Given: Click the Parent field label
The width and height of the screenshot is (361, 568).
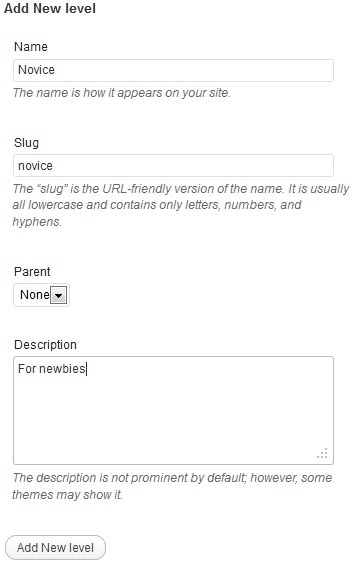Looking at the screenshot, I should click(32, 272).
